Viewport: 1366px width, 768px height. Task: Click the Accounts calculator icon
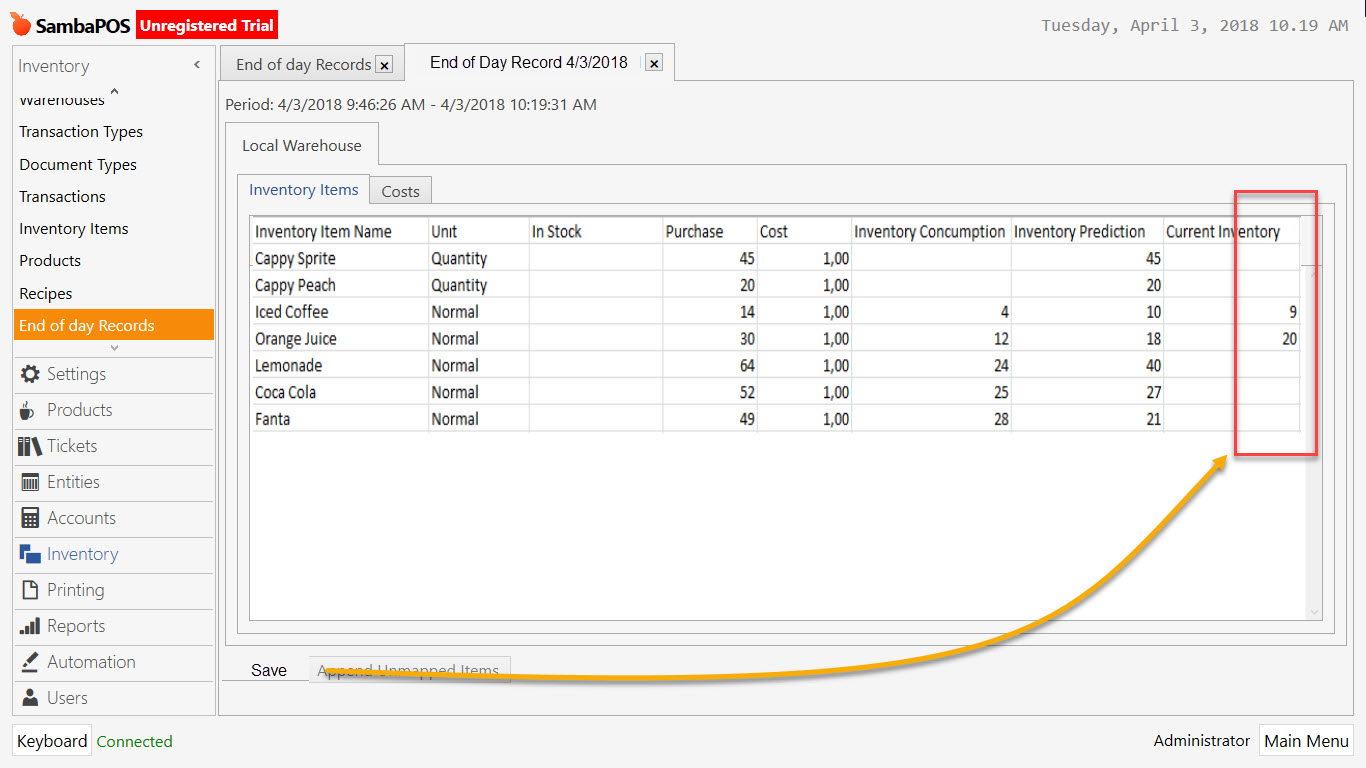click(x=30, y=518)
